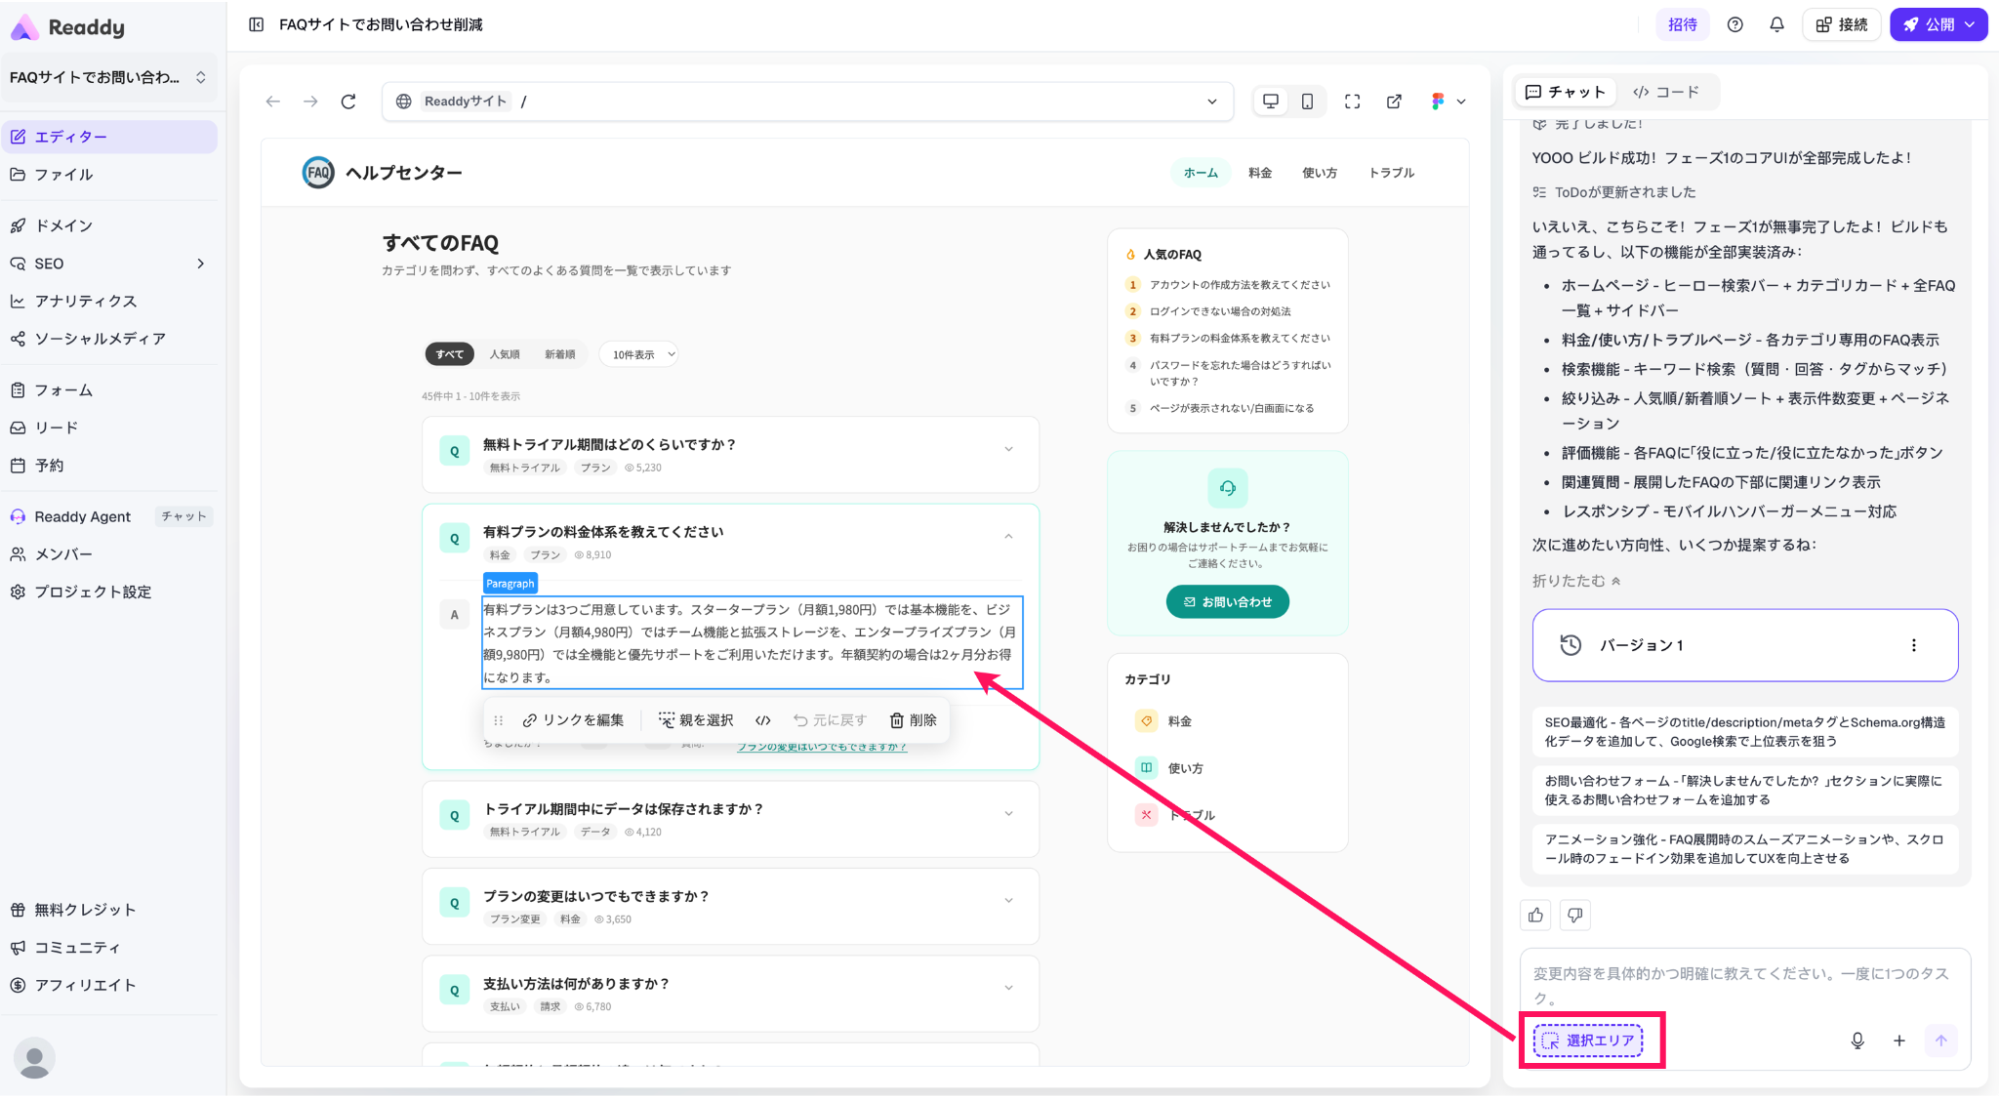
Task: Select the 料金 nav tab
Action: click(1260, 173)
